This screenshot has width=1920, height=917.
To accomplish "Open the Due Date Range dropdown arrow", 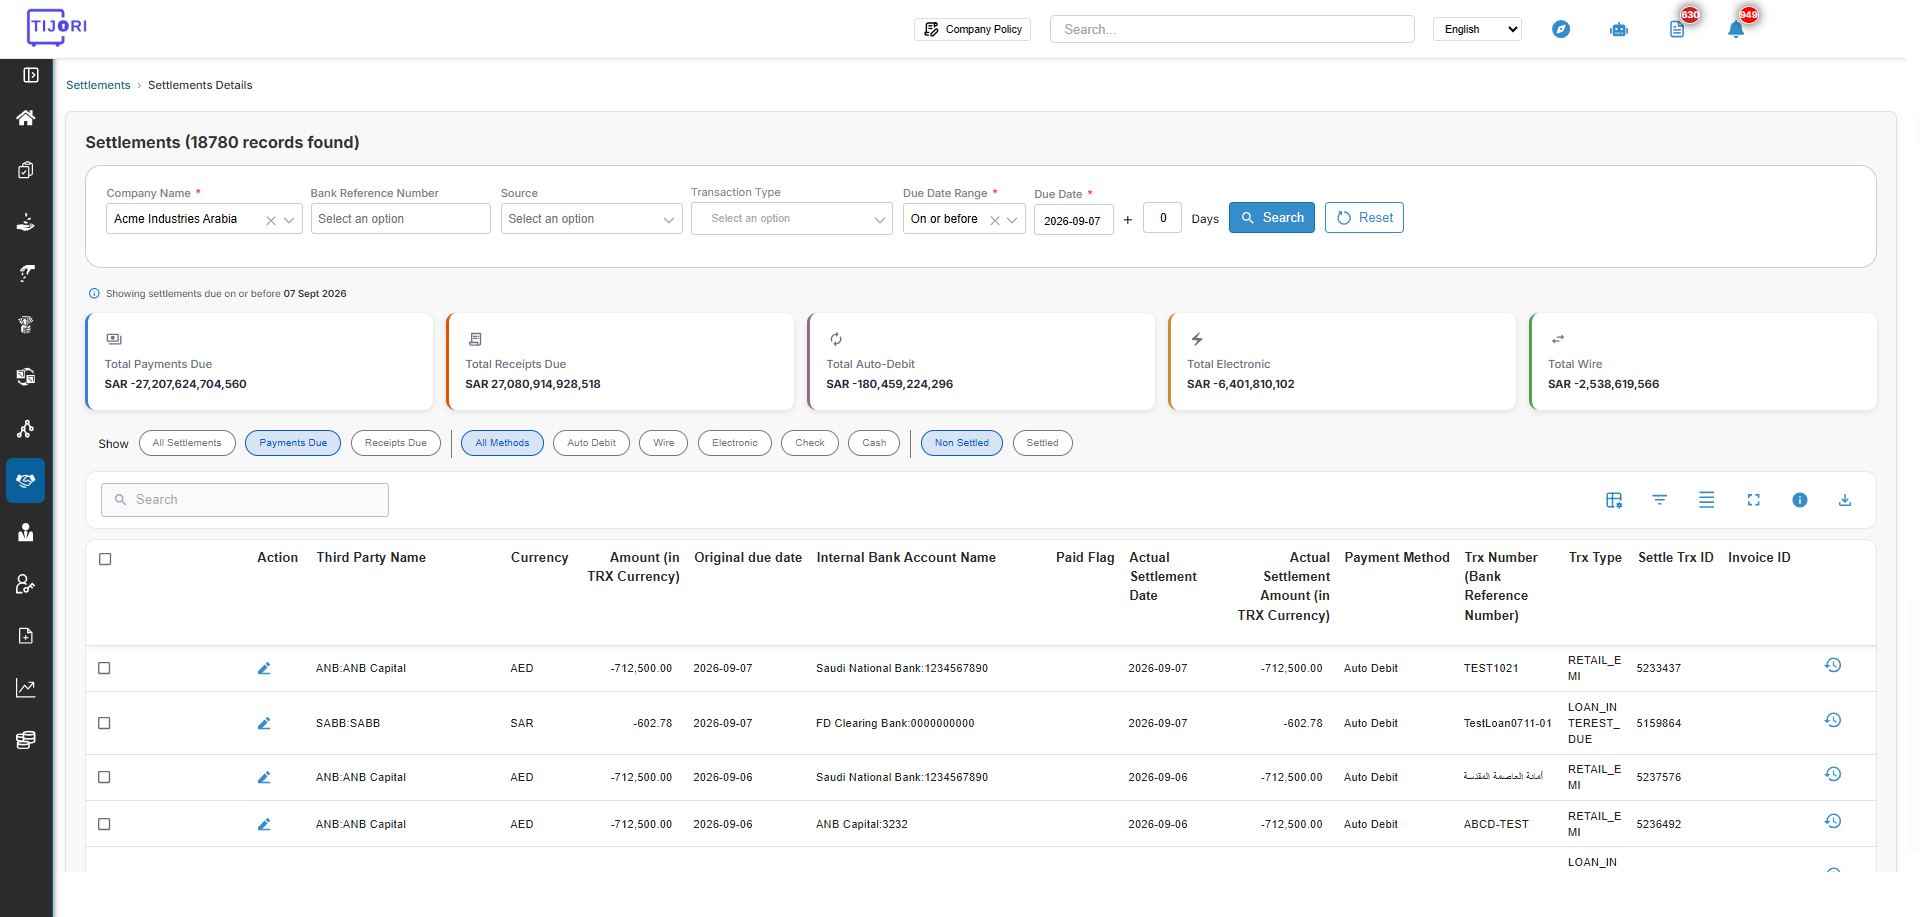I will coord(1012,220).
